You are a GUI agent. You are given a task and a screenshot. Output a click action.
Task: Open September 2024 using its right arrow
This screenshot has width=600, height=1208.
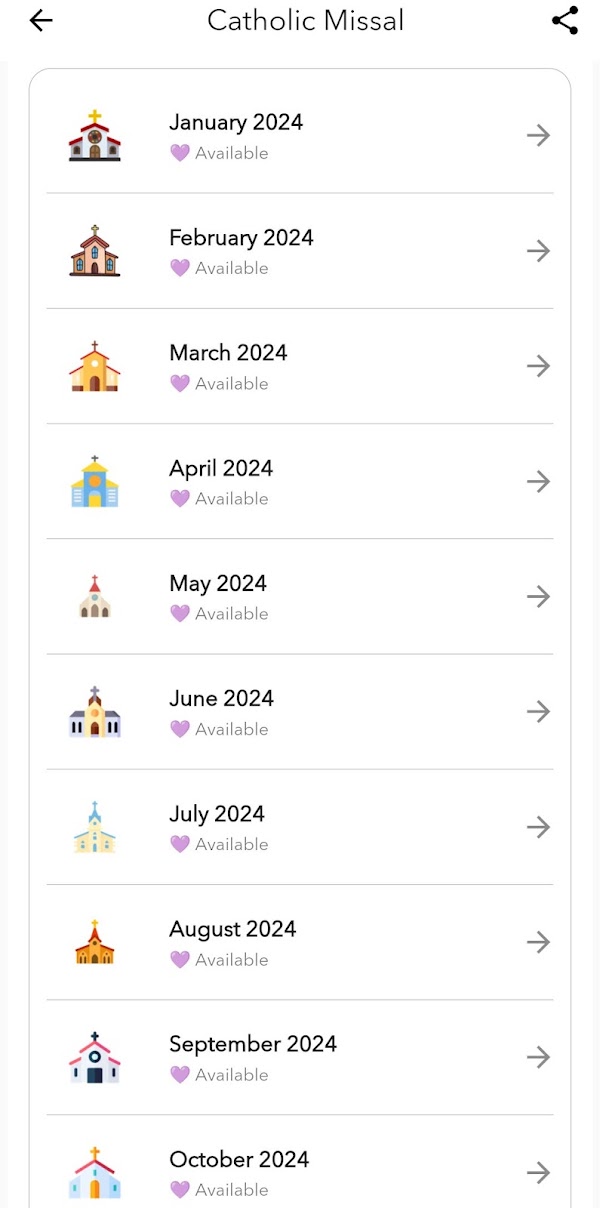(x=539, y=1057)
